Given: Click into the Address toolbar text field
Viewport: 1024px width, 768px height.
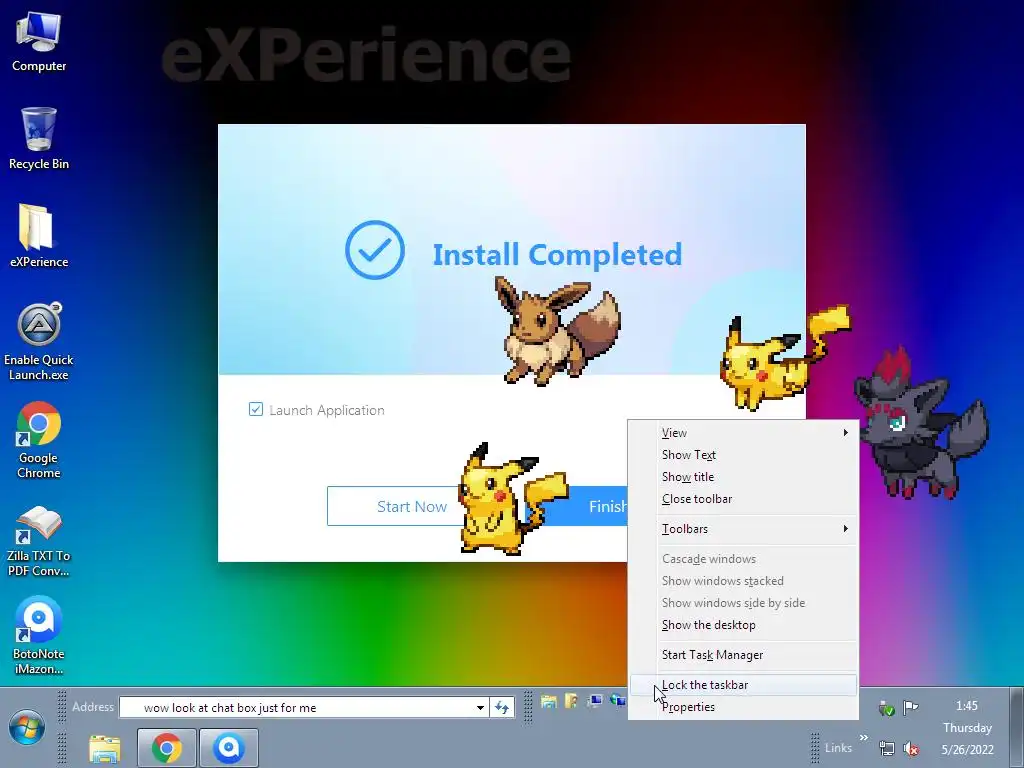Looking at the screenshot, I should 297,707.
